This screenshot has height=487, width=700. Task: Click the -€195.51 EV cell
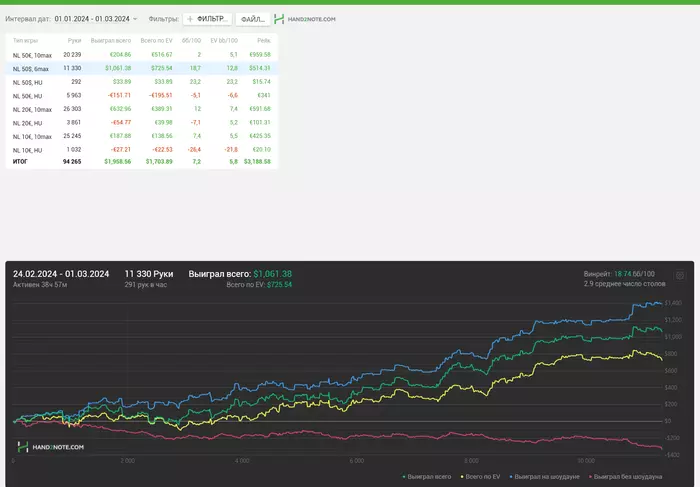click(161, 95)
